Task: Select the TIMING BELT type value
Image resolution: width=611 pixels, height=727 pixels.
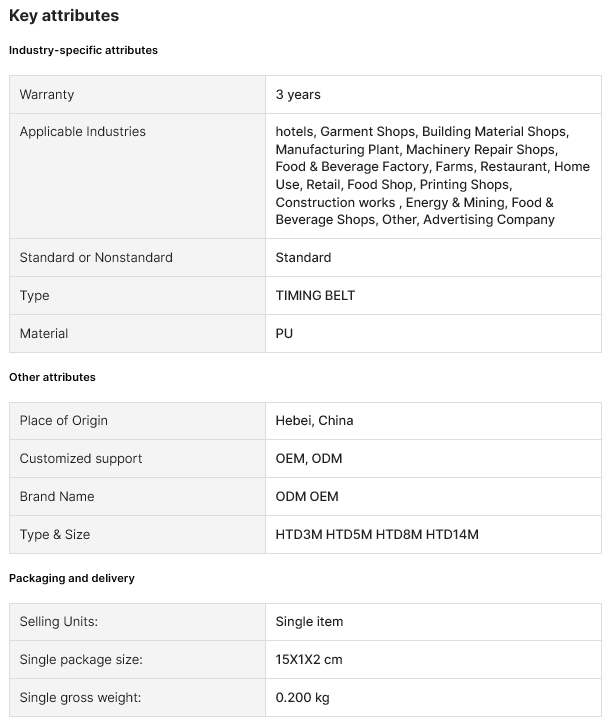Action: click(x=315, y=296)
